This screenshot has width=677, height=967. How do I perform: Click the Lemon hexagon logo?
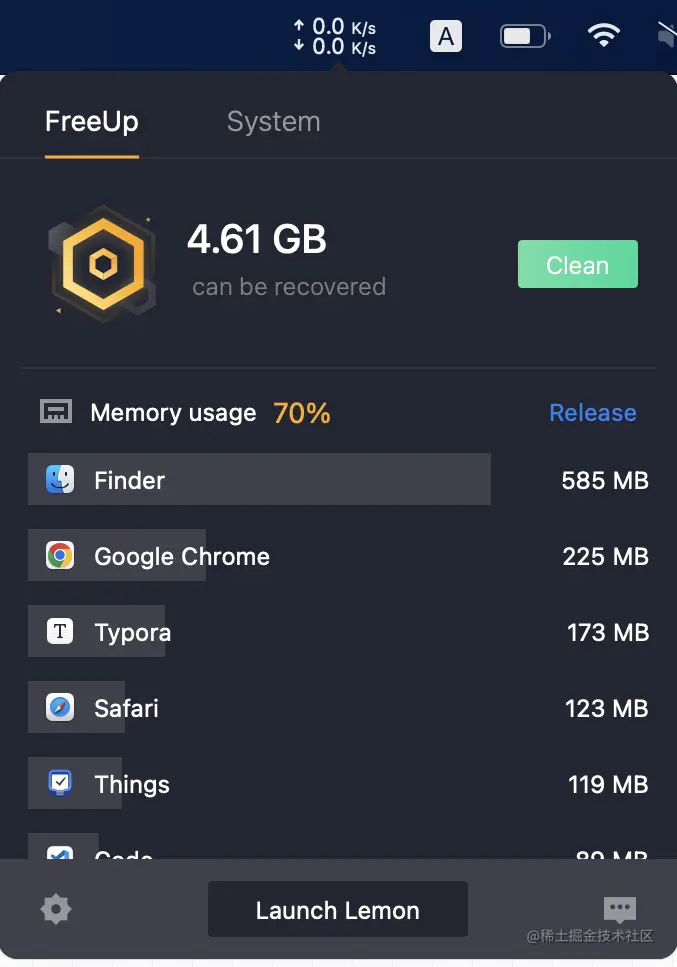(103, 262)
